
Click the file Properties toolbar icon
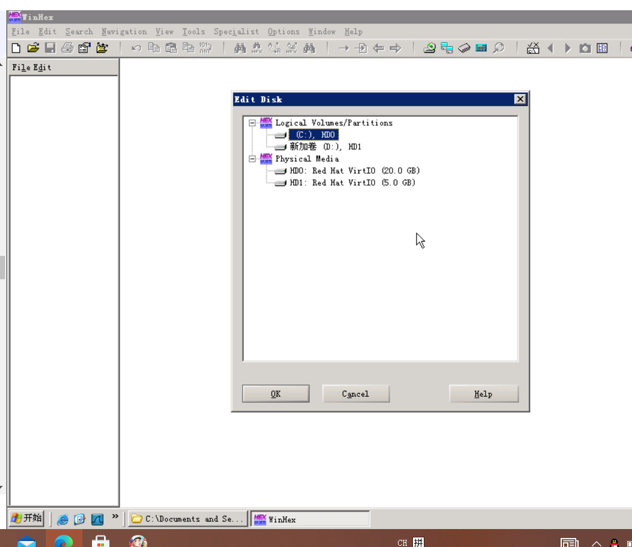[x=84, y=48]
